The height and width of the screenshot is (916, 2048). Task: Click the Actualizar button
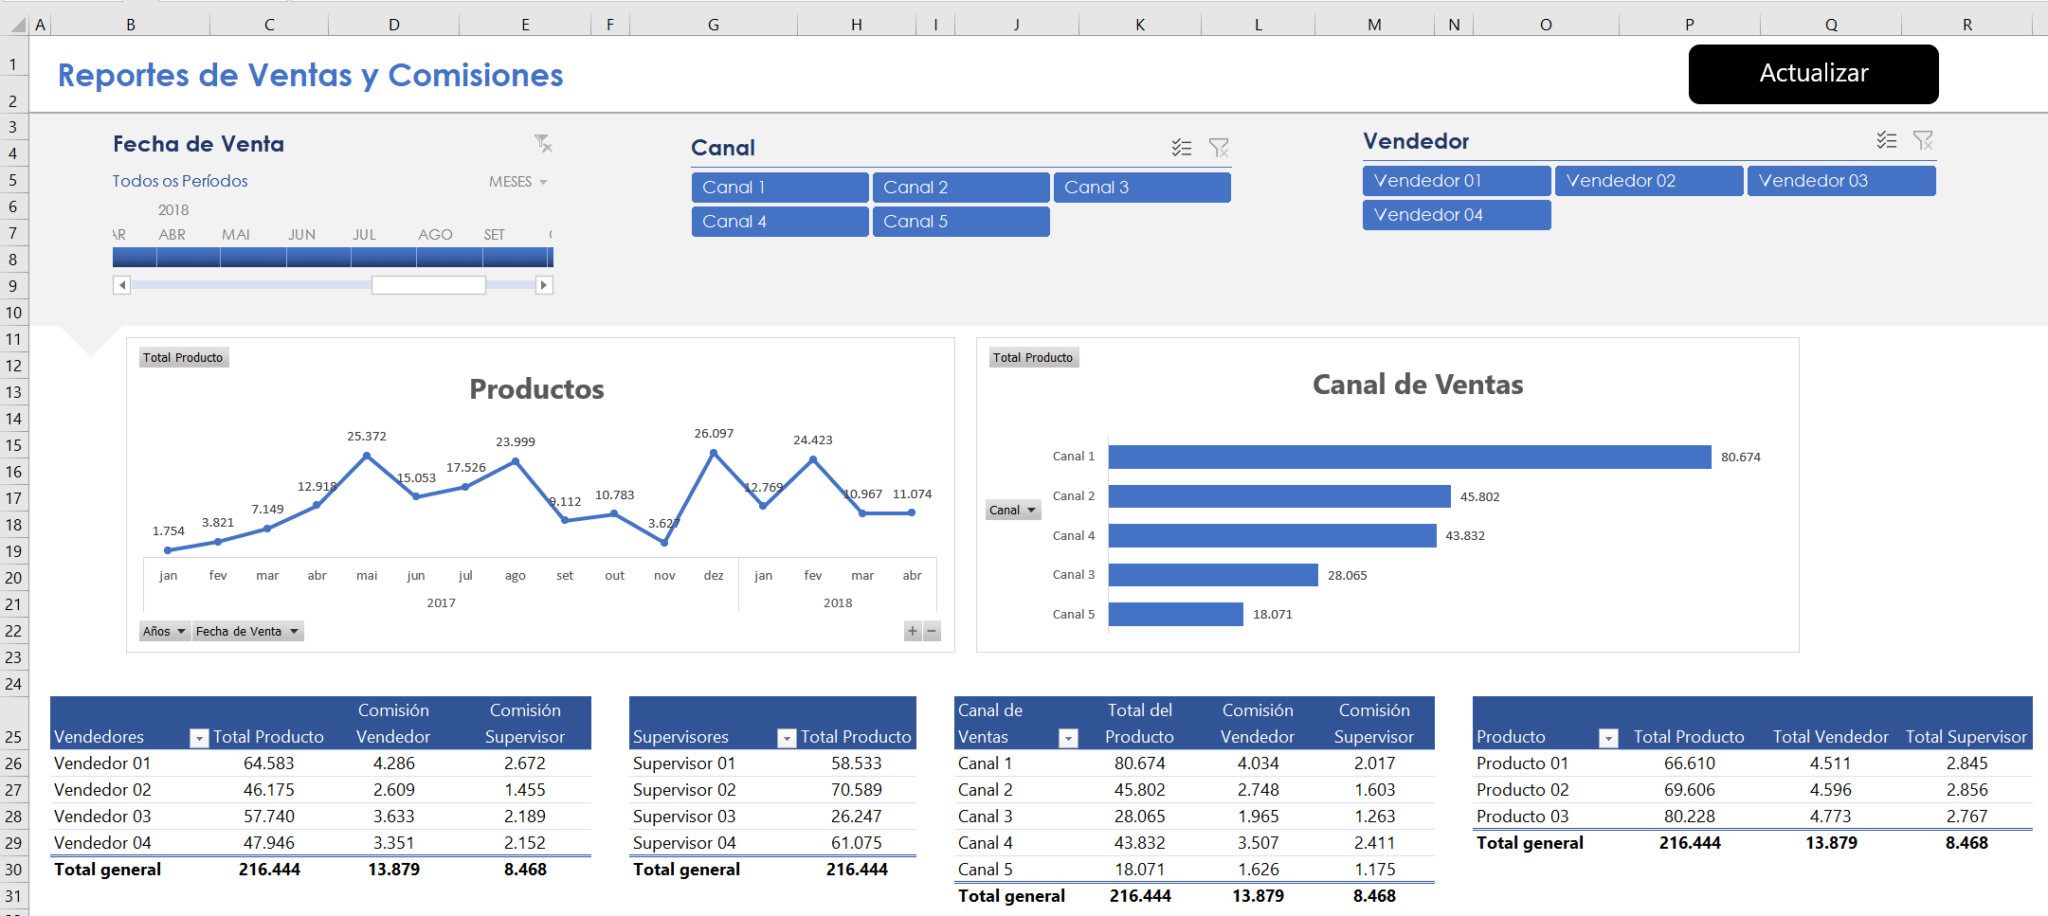tap(1813, 73)
